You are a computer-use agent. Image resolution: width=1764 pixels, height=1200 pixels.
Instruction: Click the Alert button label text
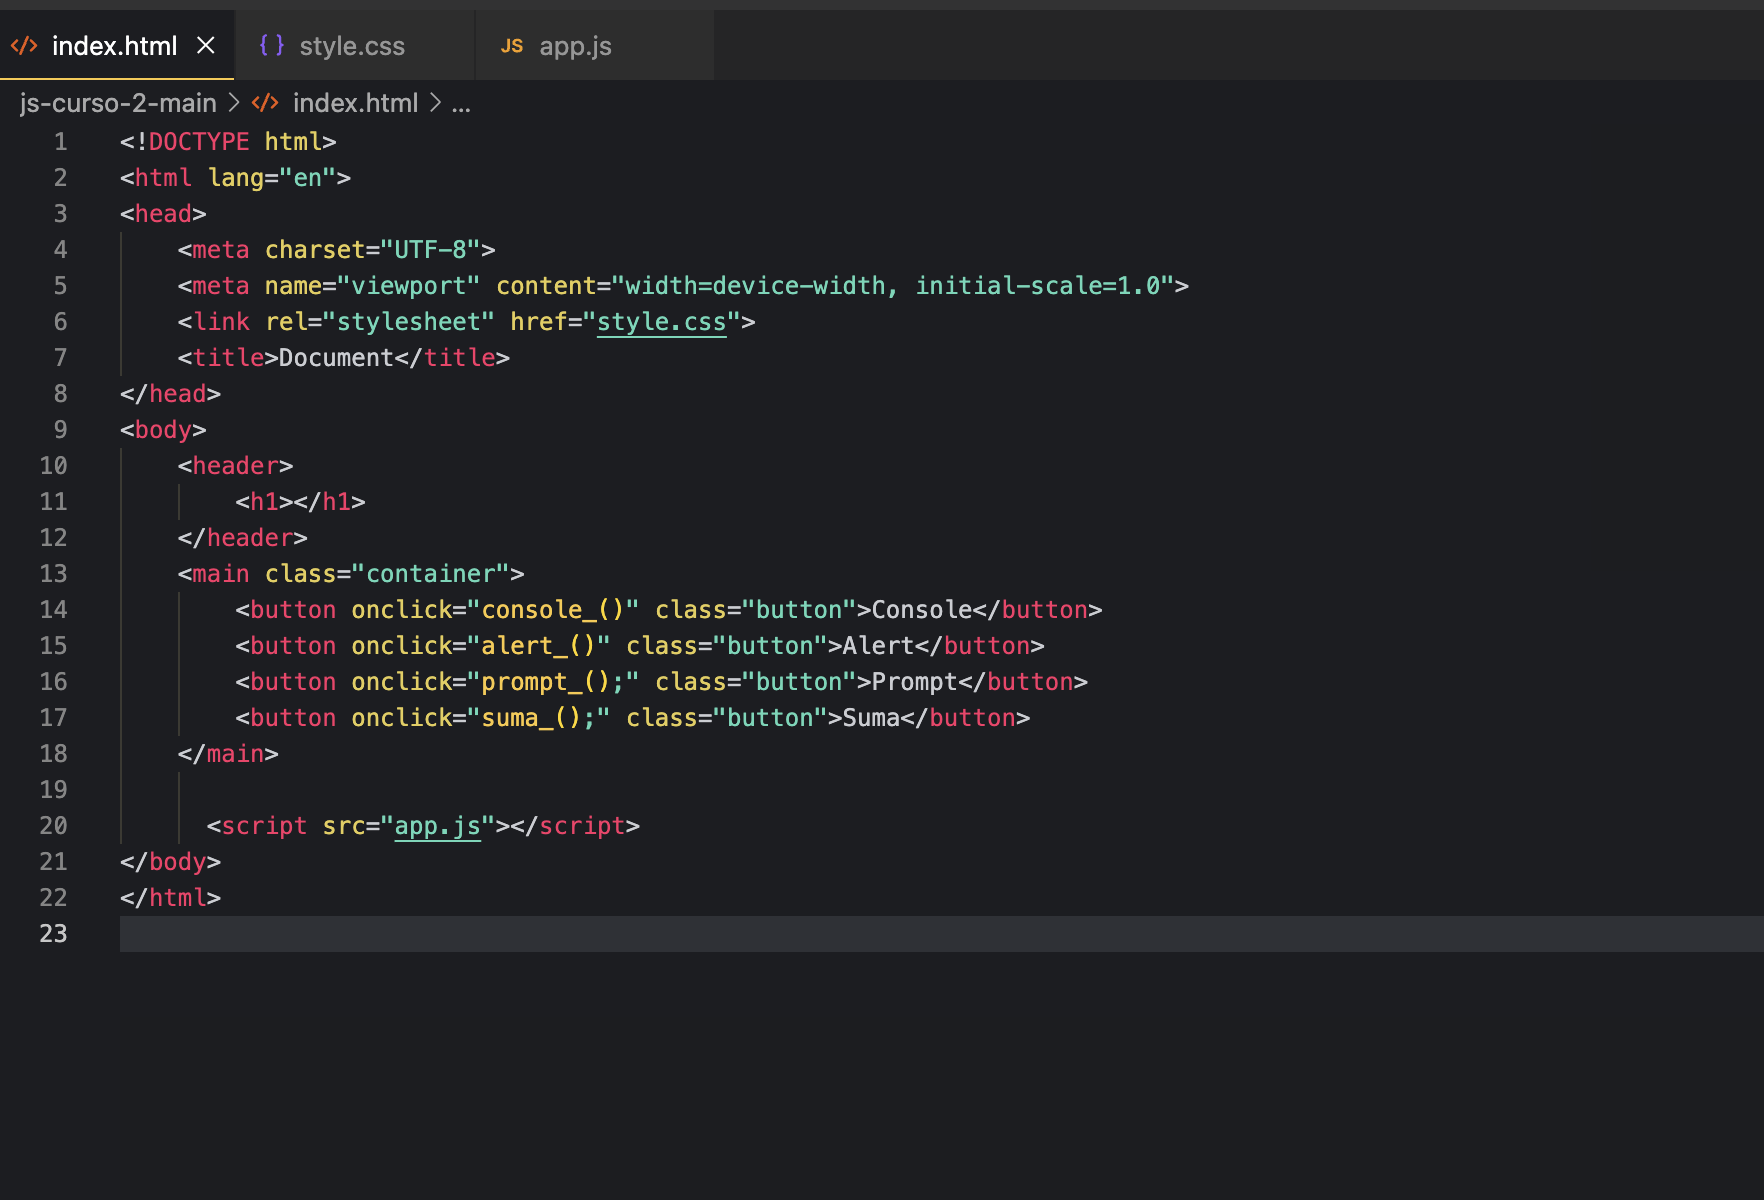pyautogui.click(x=879, y=646)
